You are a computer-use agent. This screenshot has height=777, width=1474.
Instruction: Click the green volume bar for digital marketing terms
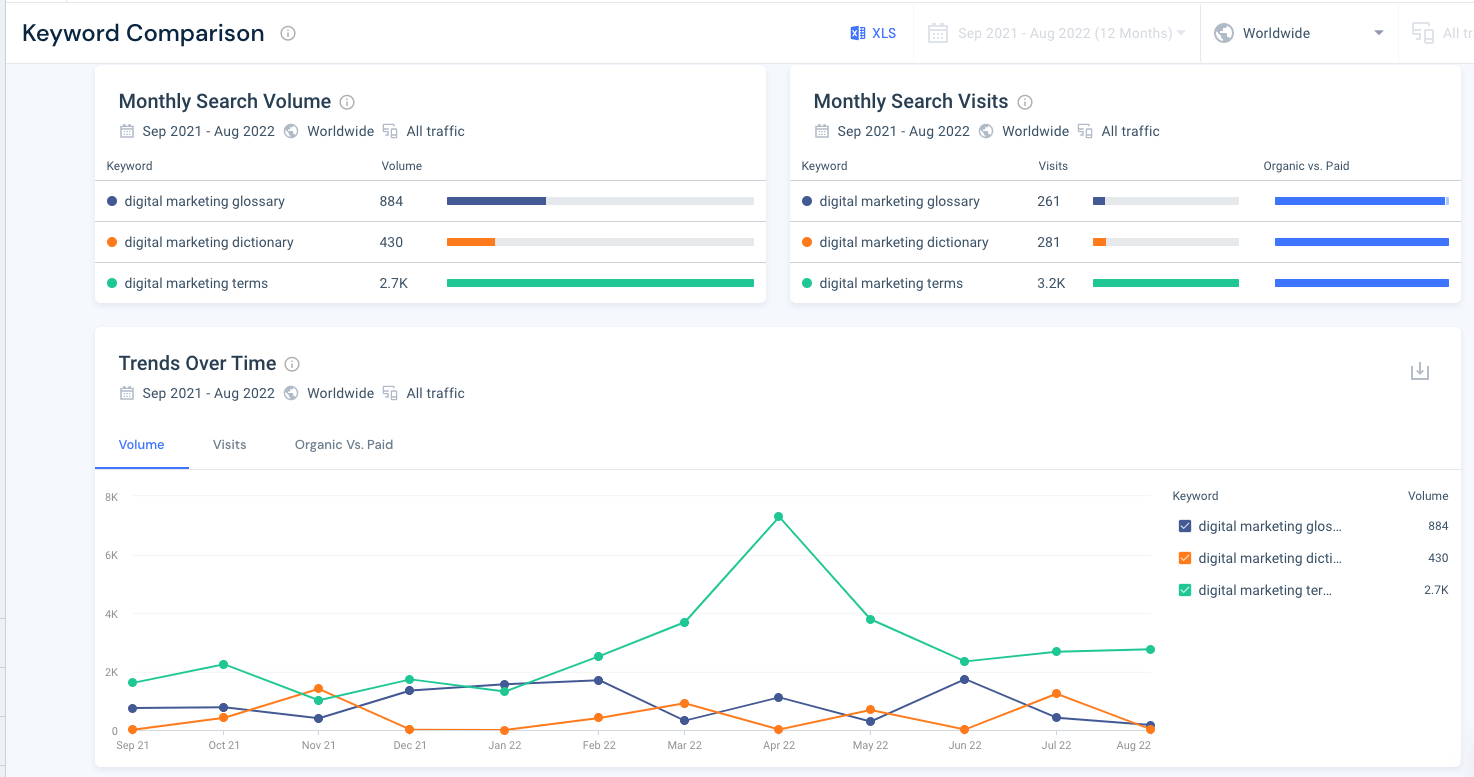point(600,283)
